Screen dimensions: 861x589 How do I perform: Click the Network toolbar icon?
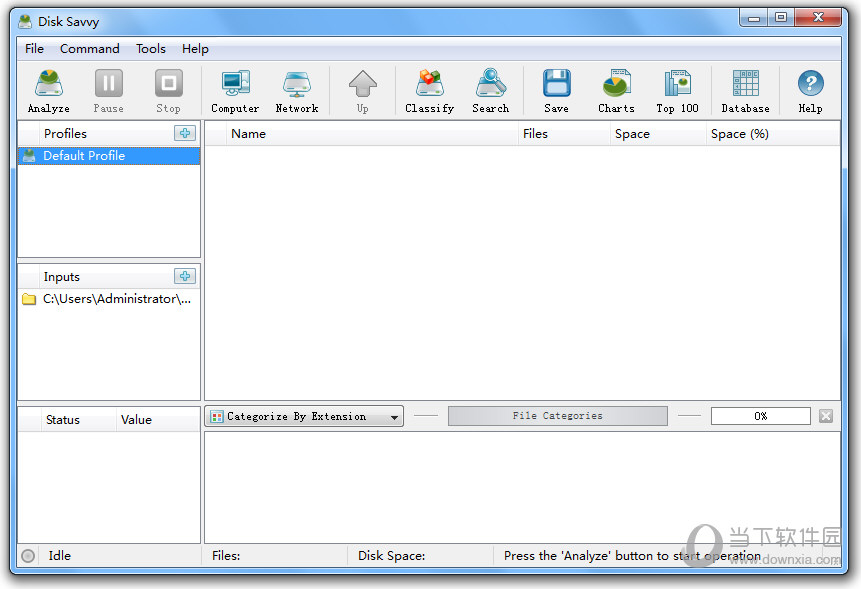point(297,90)
